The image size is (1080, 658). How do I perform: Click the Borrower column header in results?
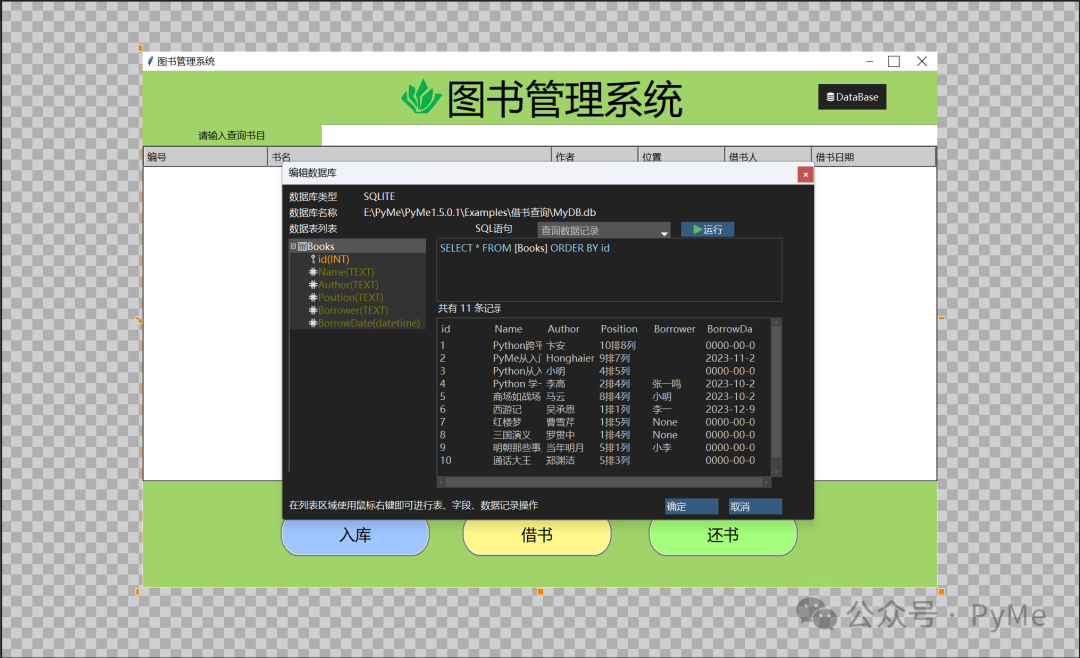(x=674, y=329)
